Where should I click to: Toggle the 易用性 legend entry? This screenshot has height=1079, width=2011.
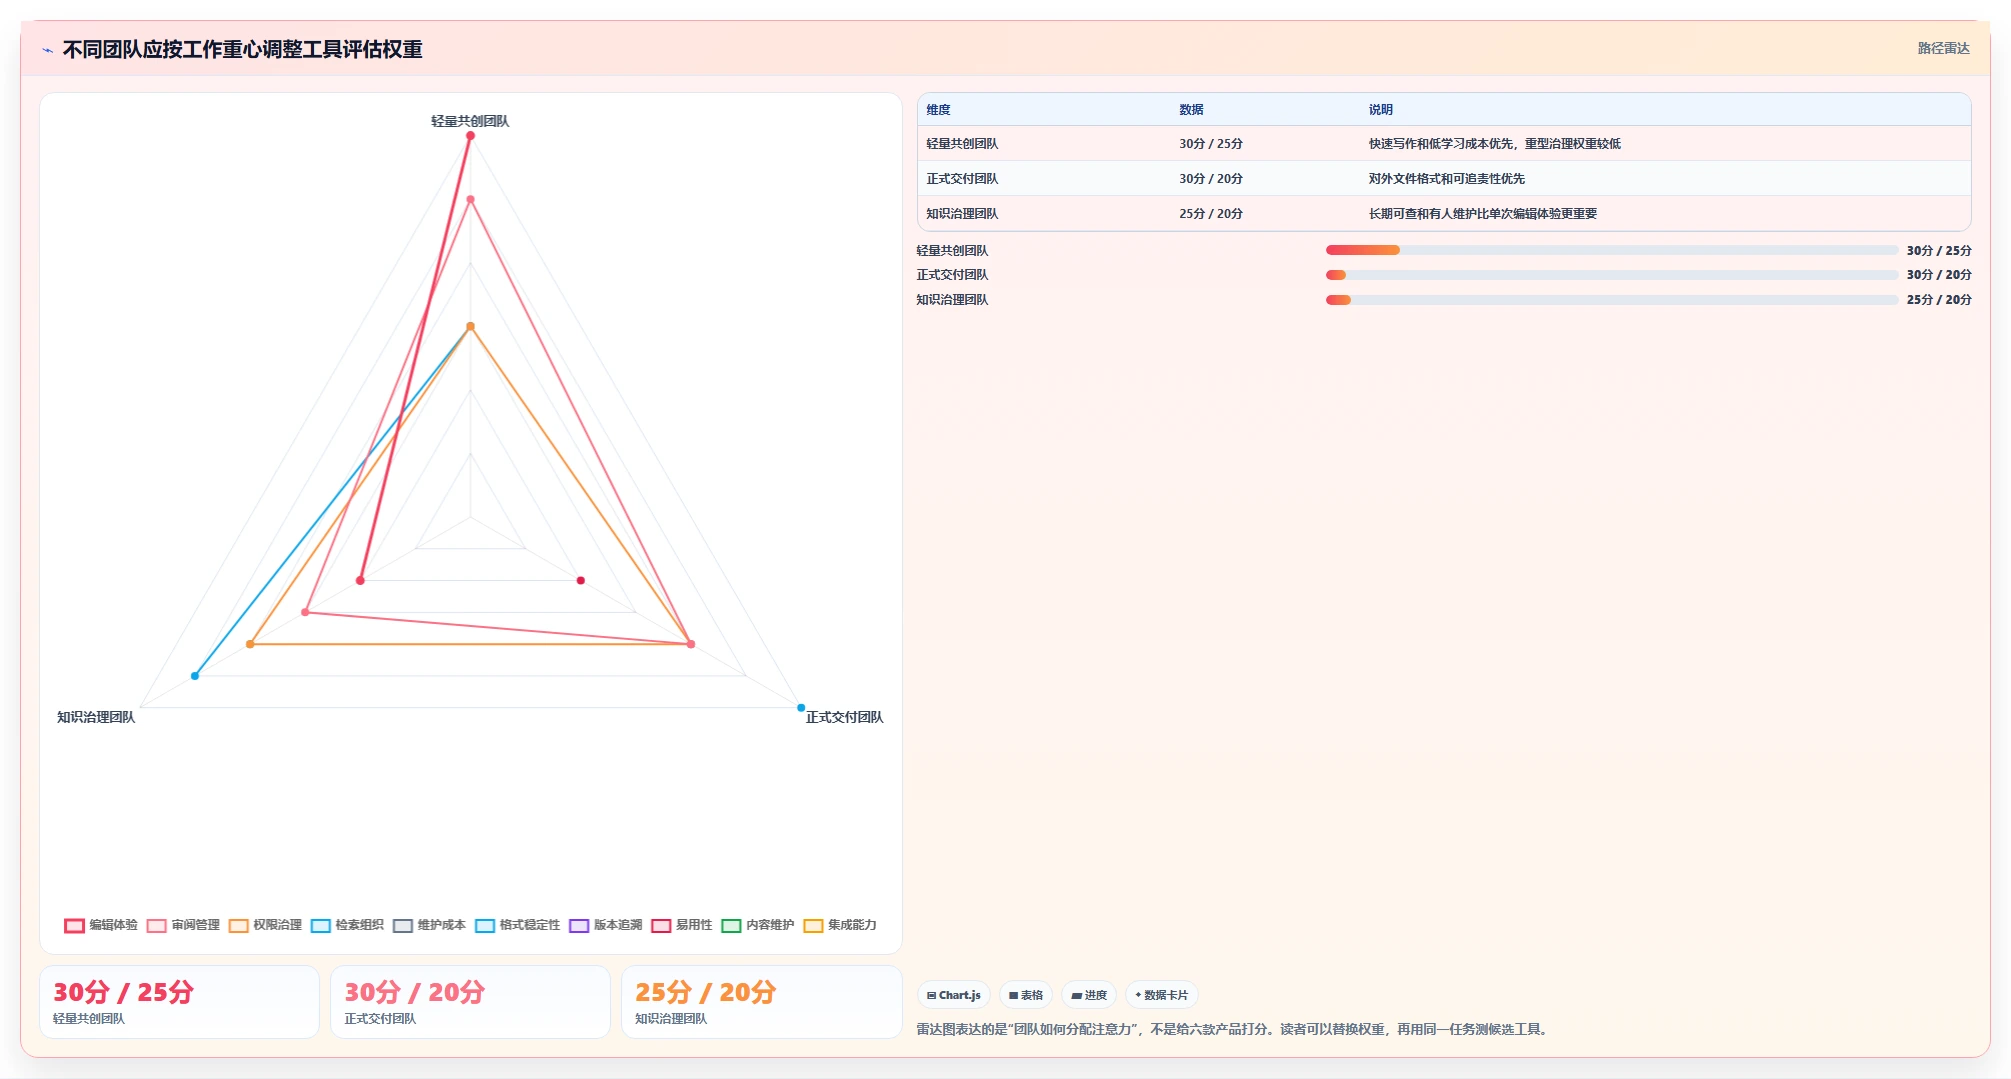pyautogui.click(x=682, y=925)
